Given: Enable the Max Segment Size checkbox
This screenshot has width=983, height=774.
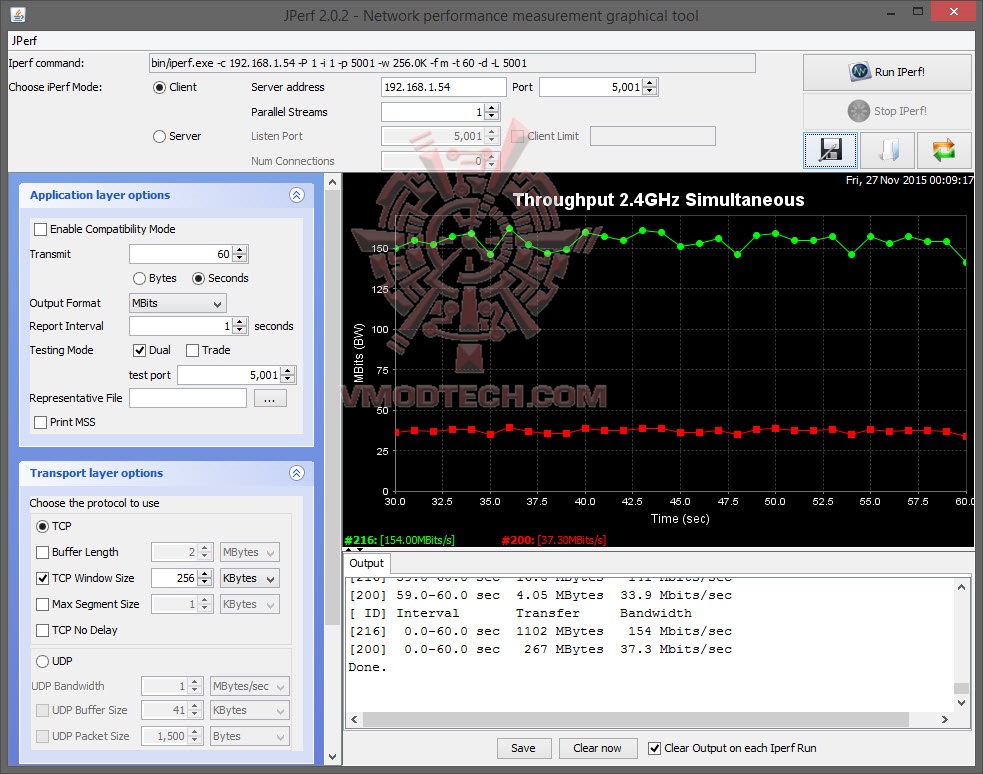Looking at the screenshot, I should point(43,604).
